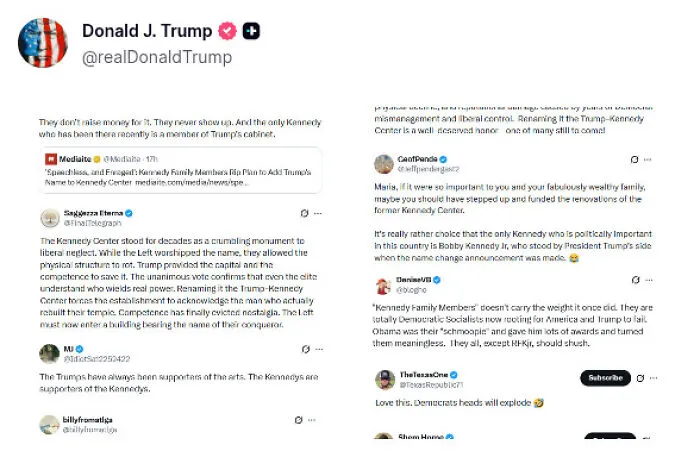700x451 pixels.
Task: Click Grok icon on GeofPende post
Action: (x=634, y=159)
